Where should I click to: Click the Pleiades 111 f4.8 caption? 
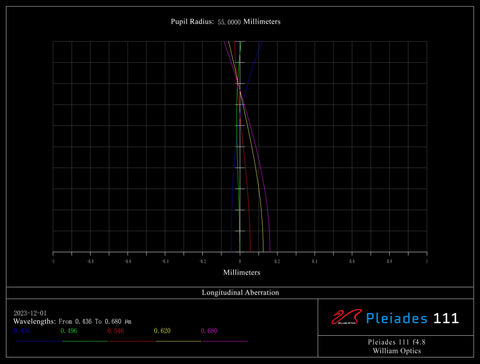397,342
